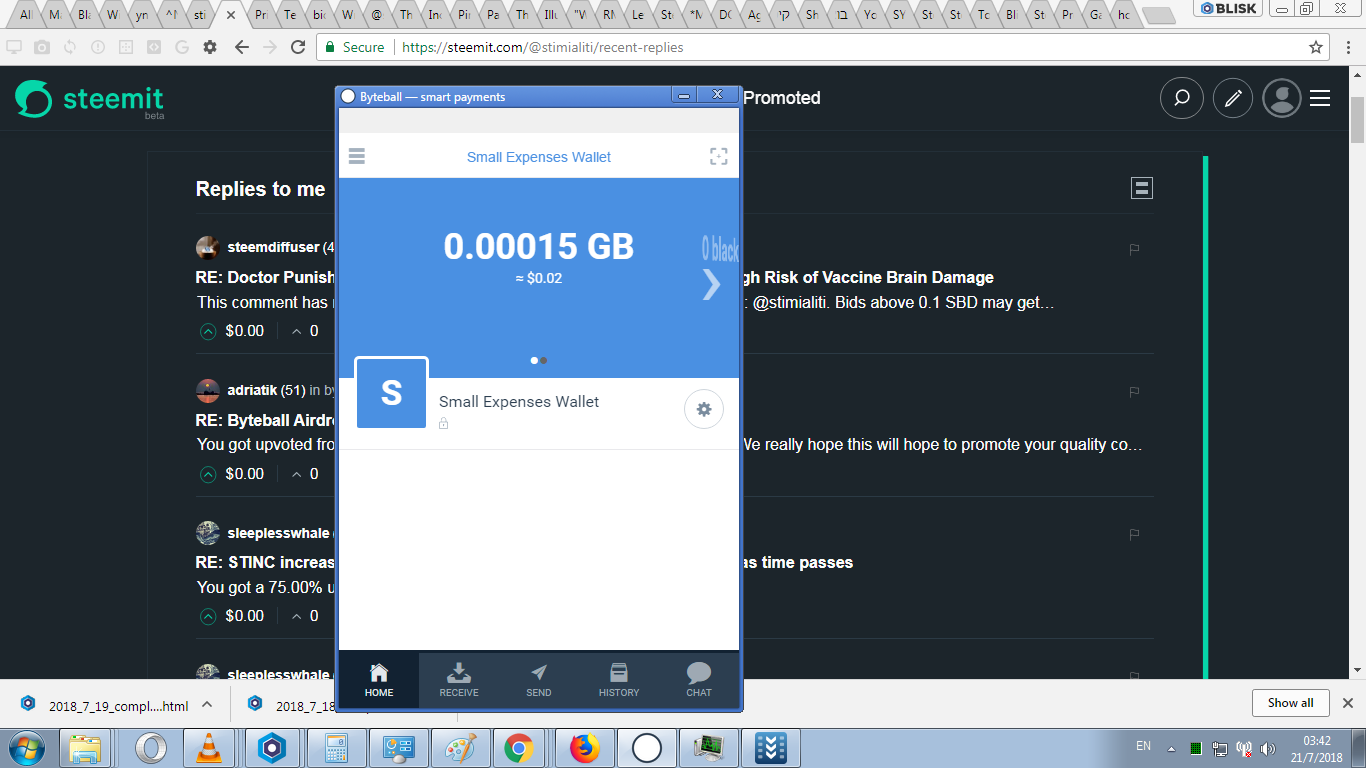The width and height of the screenshot is (1366, 768).
Task: Click the Steemit write post pencil icon
Action: 1234,98
